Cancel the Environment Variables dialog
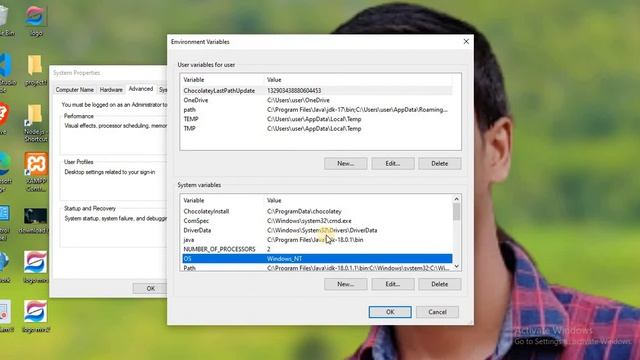Screen dimensions: 640x360 pyautogui.click(x=438, y=312)
